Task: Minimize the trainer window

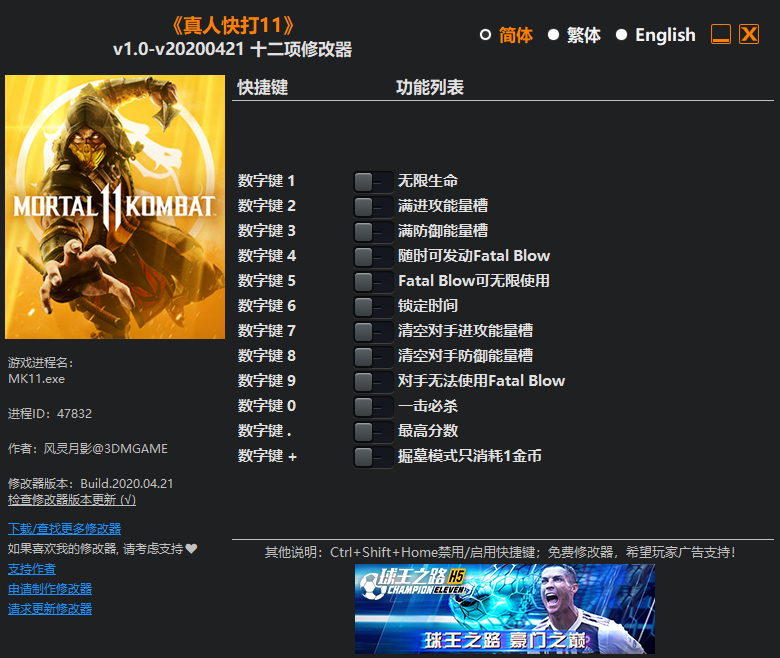Action: tap(721, 34)
